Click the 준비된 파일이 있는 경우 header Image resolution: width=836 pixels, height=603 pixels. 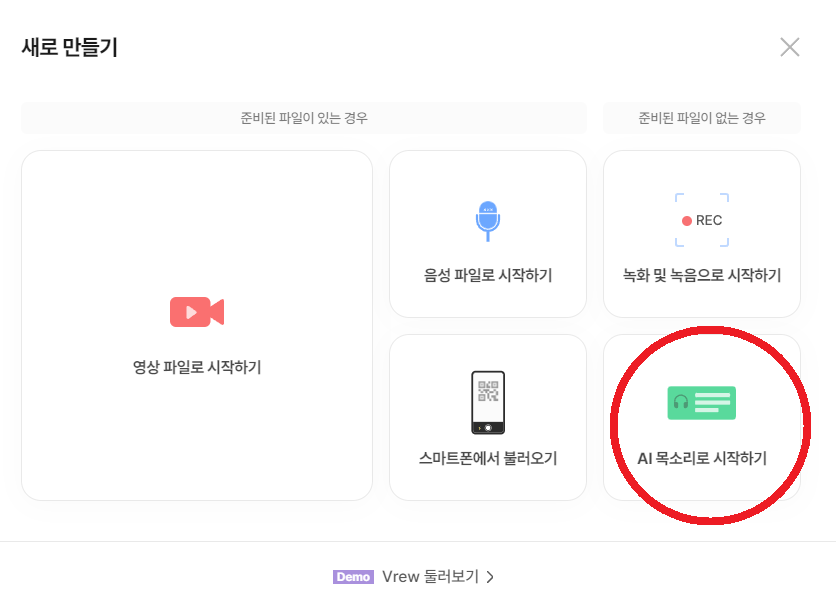(304, 118)
